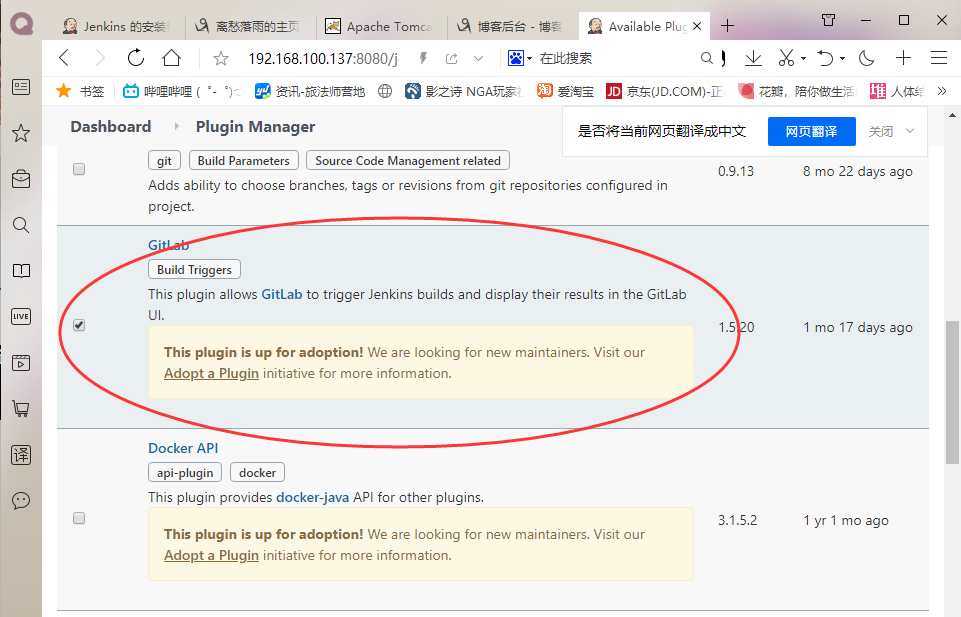Open a new browser tab

coord(727,26)
